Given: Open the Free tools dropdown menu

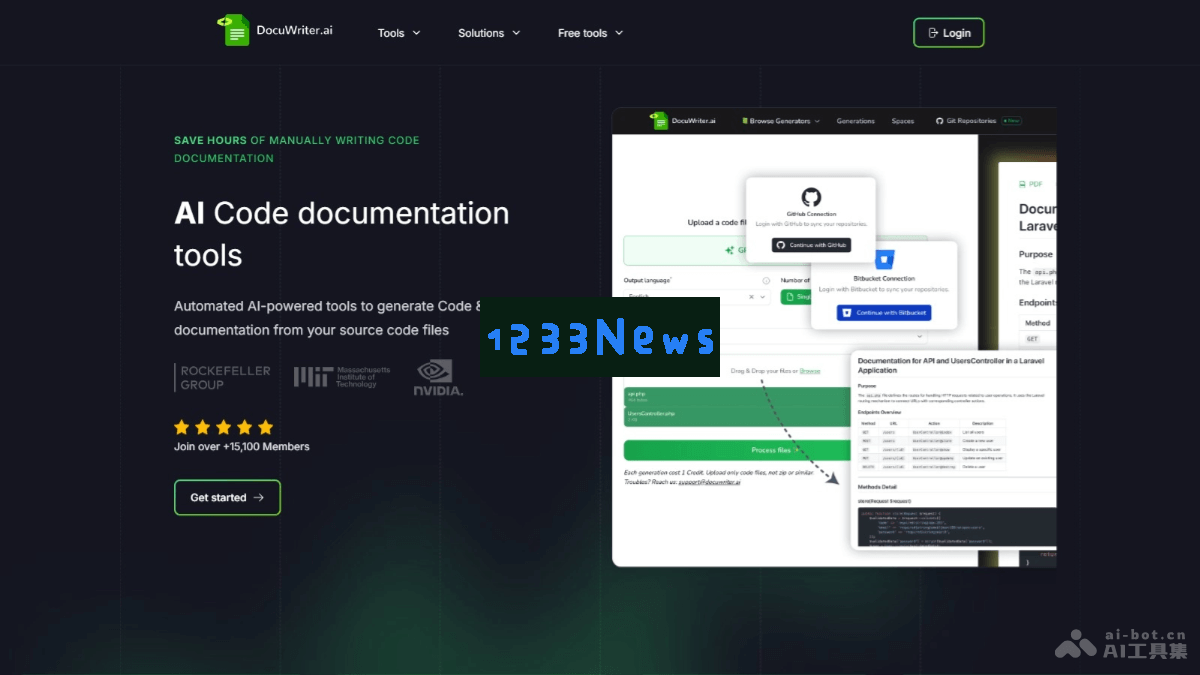Looking at the screenshot, I should pyautogui.click(x=590, y=33).
